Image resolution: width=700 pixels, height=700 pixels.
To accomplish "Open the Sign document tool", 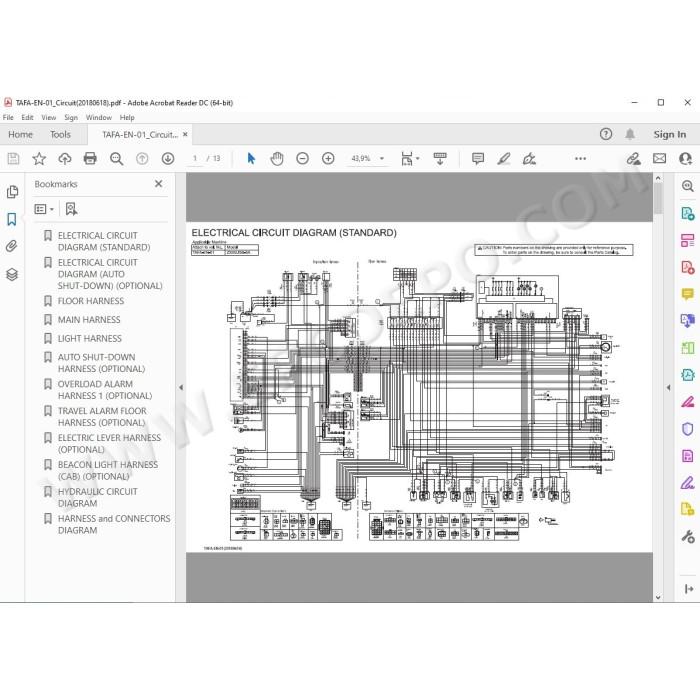I will (529, 158).
